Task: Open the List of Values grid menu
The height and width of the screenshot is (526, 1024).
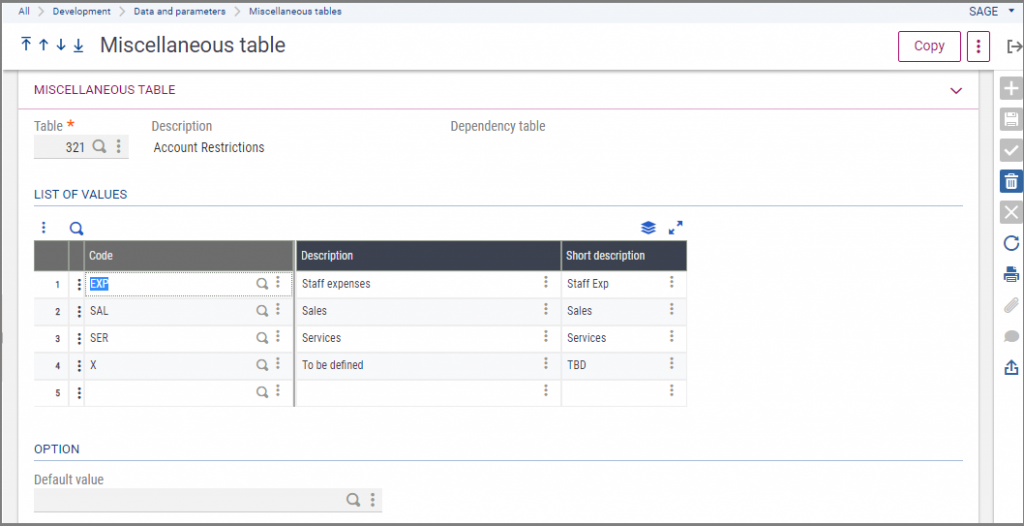Action: (x=44, y=227)
